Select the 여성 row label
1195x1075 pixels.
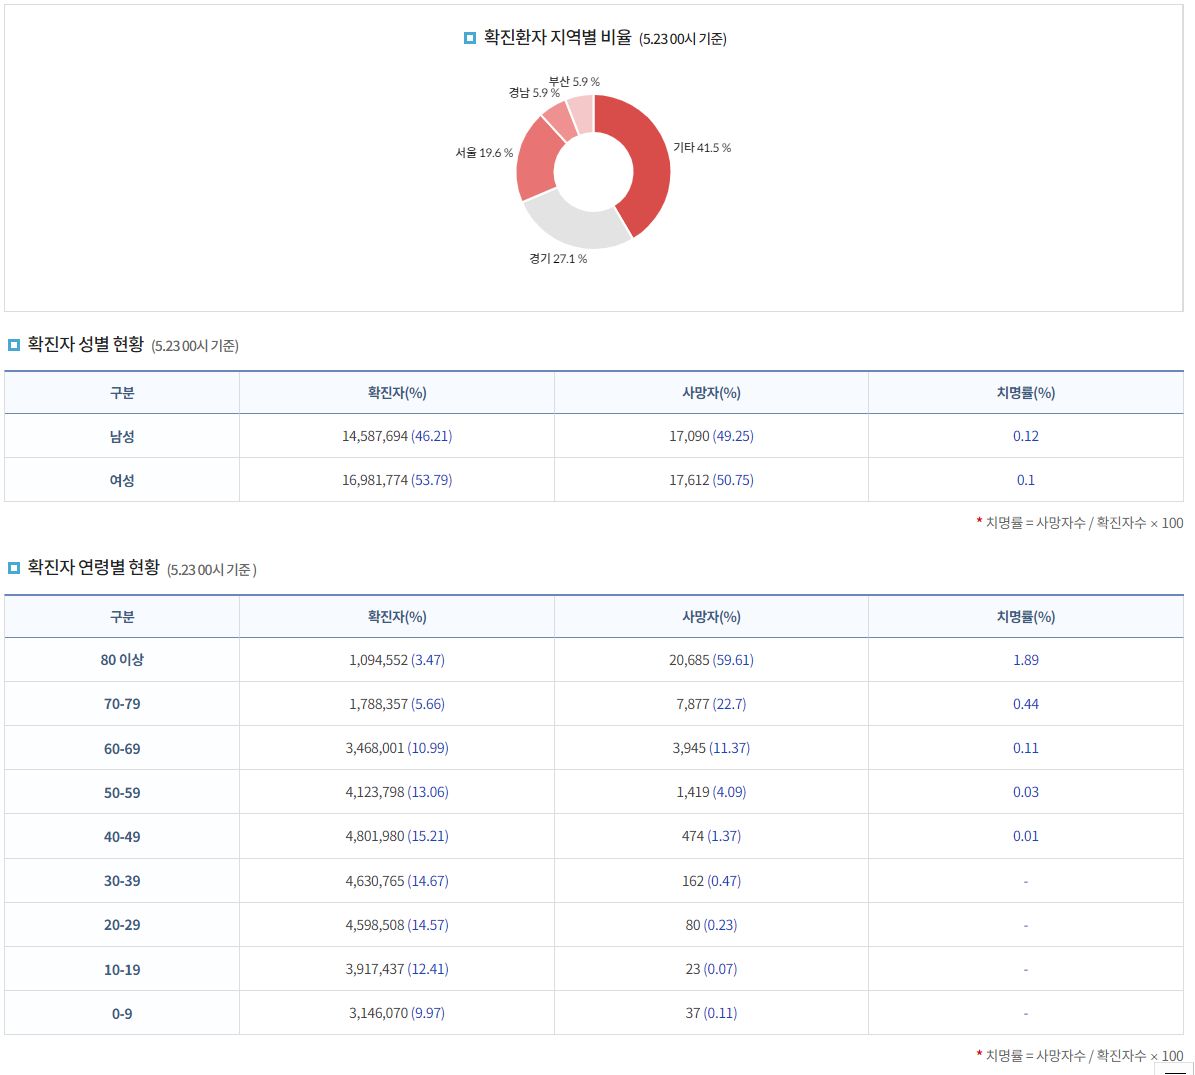tap(122, 481)
